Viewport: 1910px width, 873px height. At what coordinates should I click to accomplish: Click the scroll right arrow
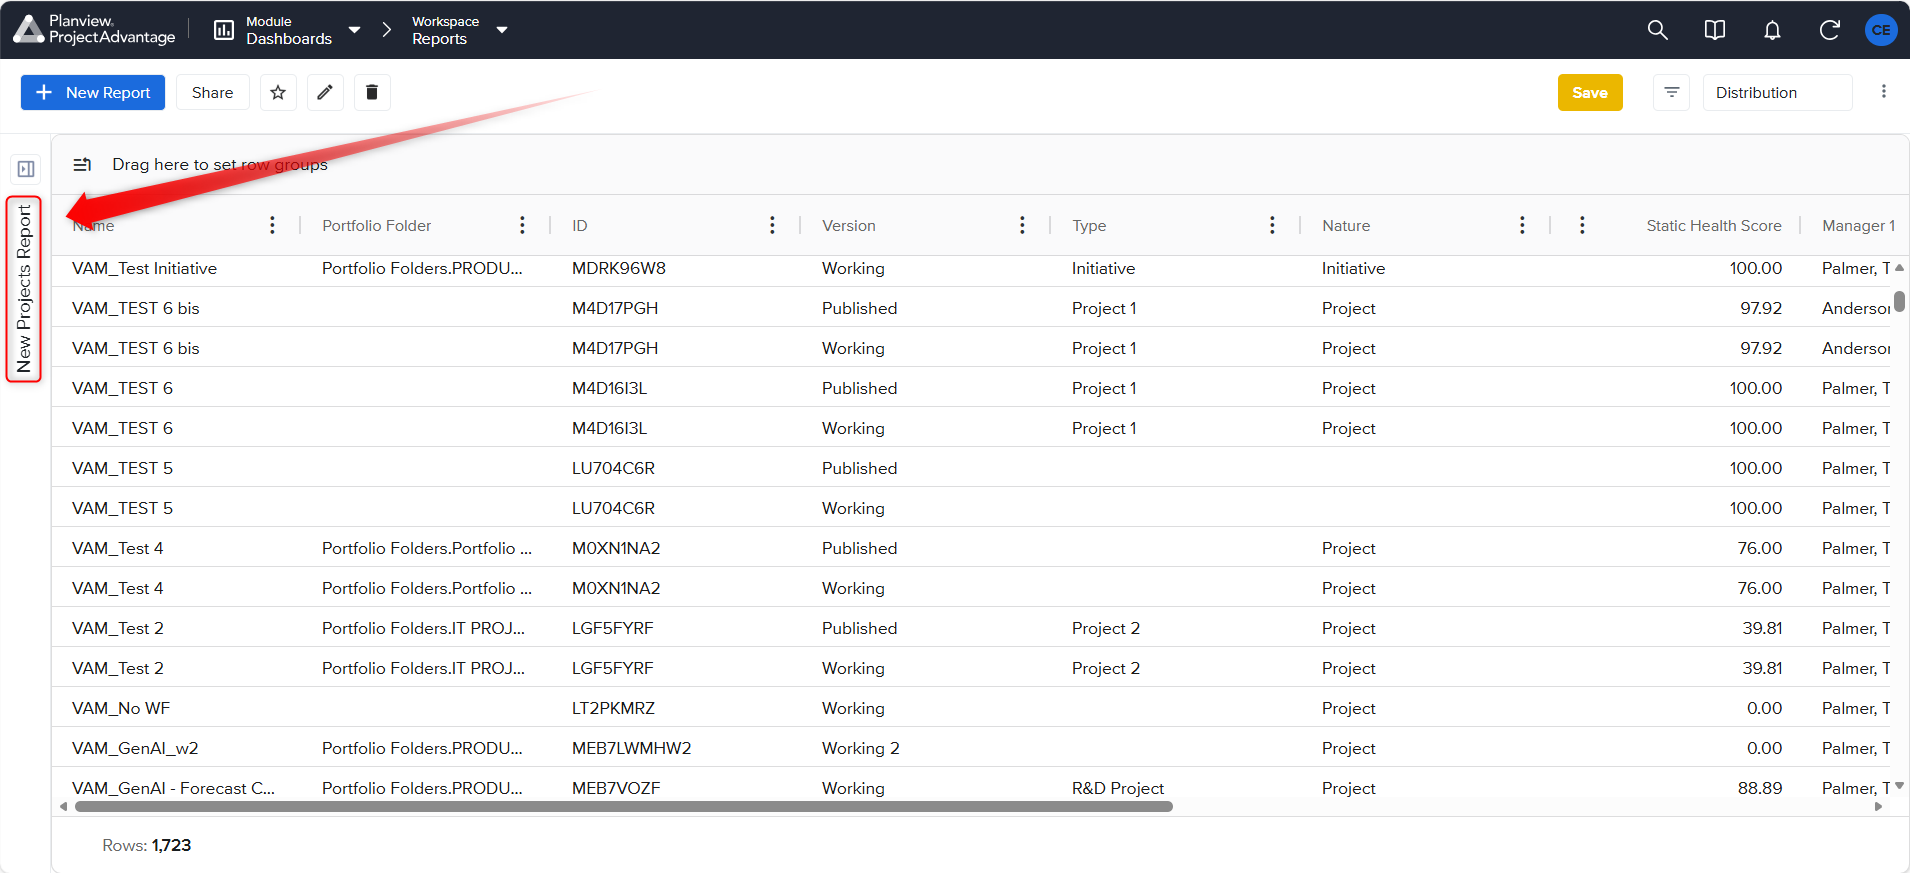(x=1878, y=806)
